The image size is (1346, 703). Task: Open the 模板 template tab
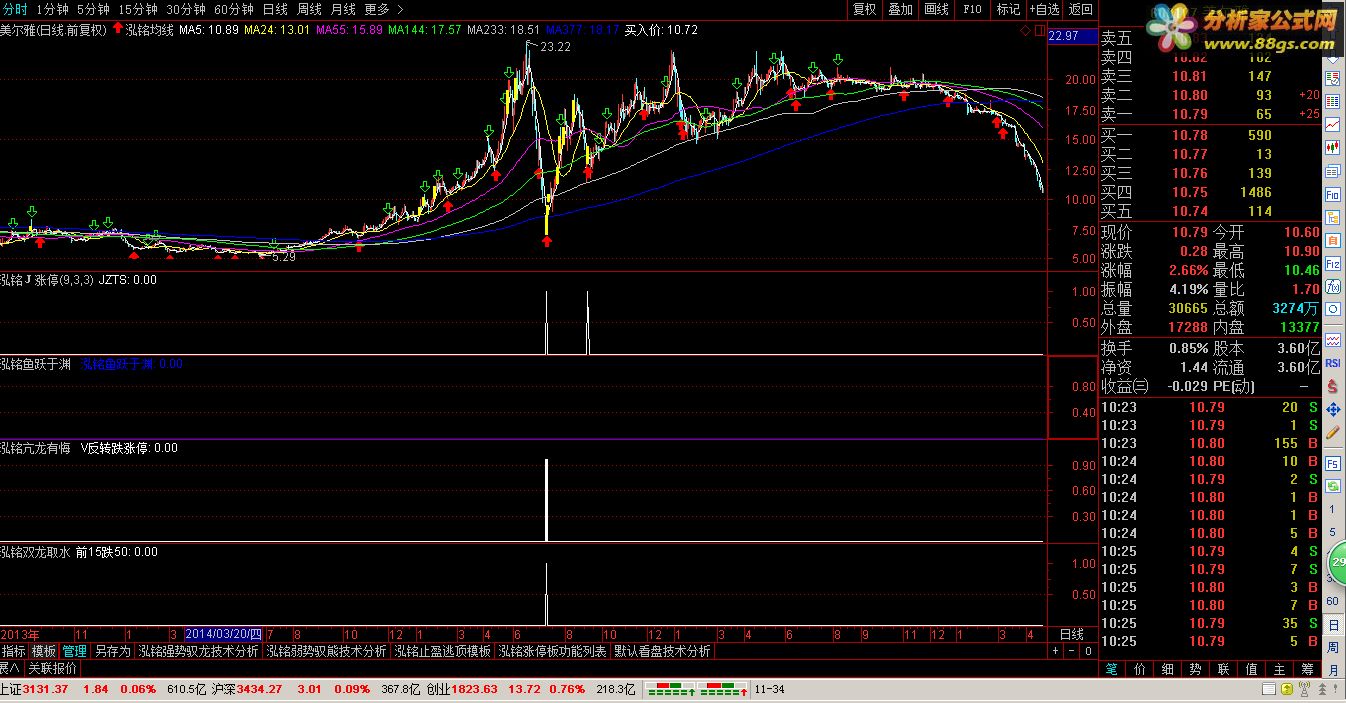pyautogui.click(x=44, y=651)
